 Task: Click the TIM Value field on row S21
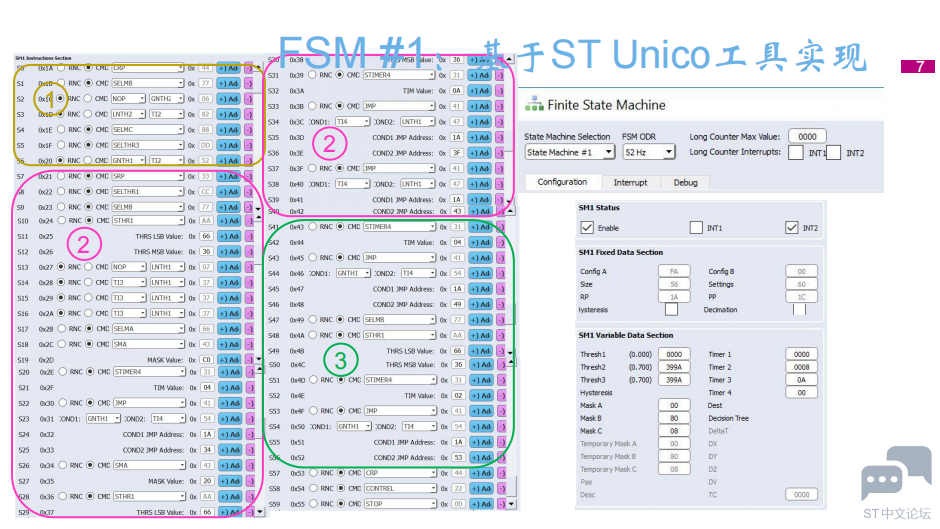click(x=207, y=387)
